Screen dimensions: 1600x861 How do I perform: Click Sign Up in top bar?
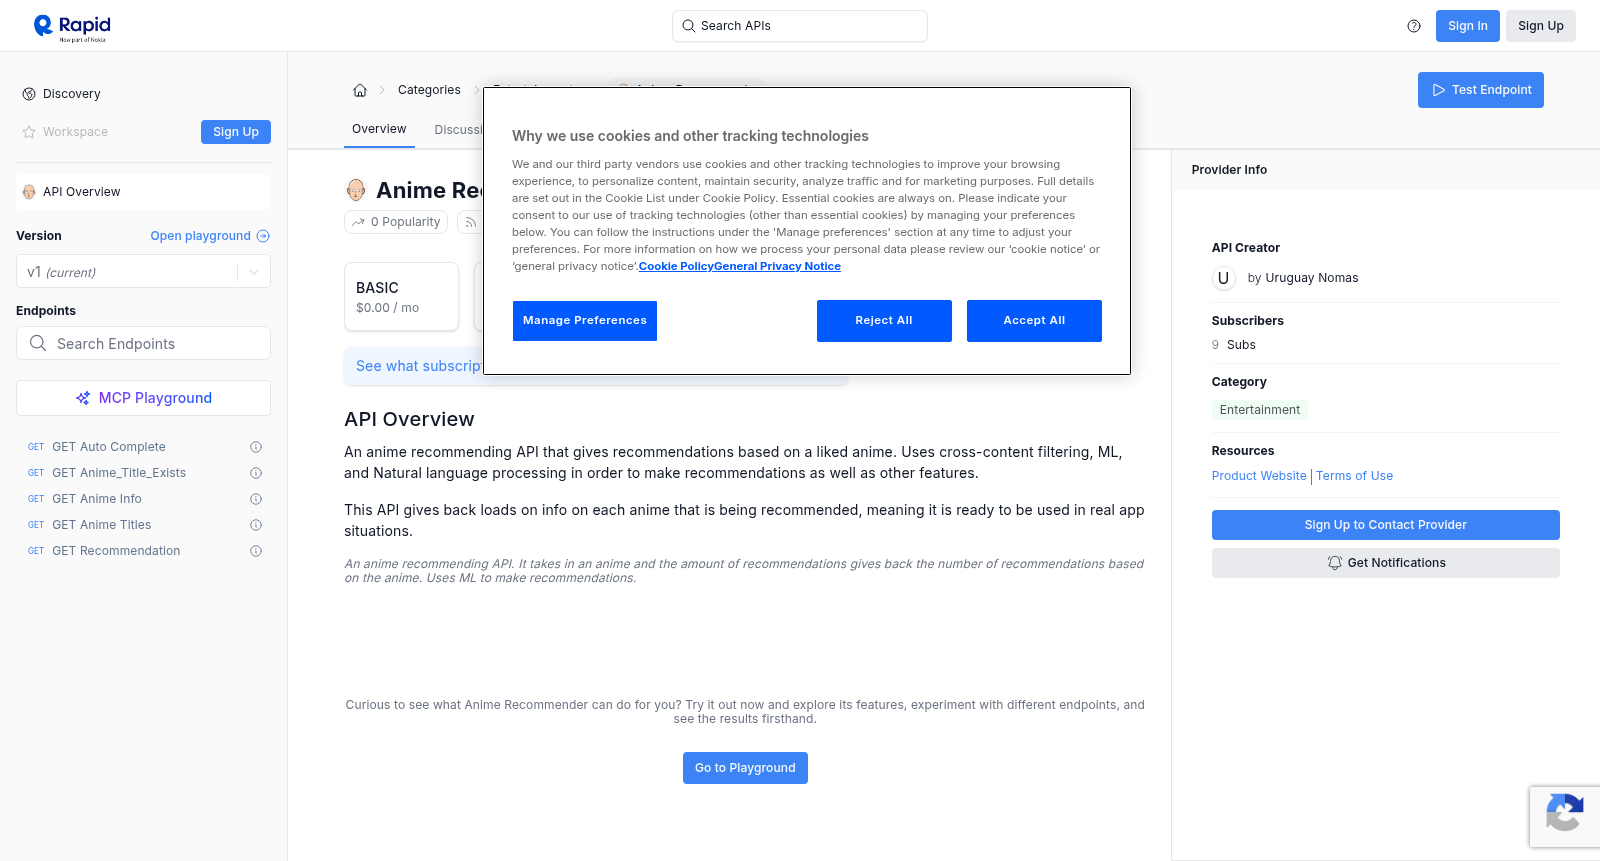tap(1540, 26)
